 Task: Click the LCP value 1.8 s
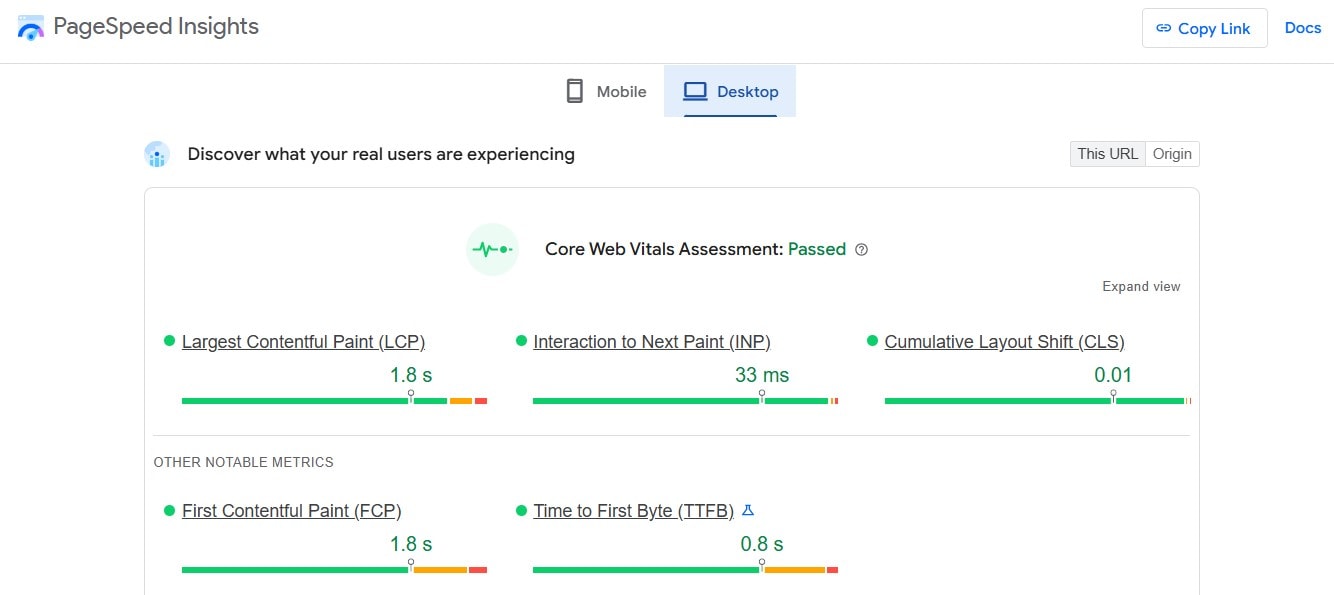point(411,376)
